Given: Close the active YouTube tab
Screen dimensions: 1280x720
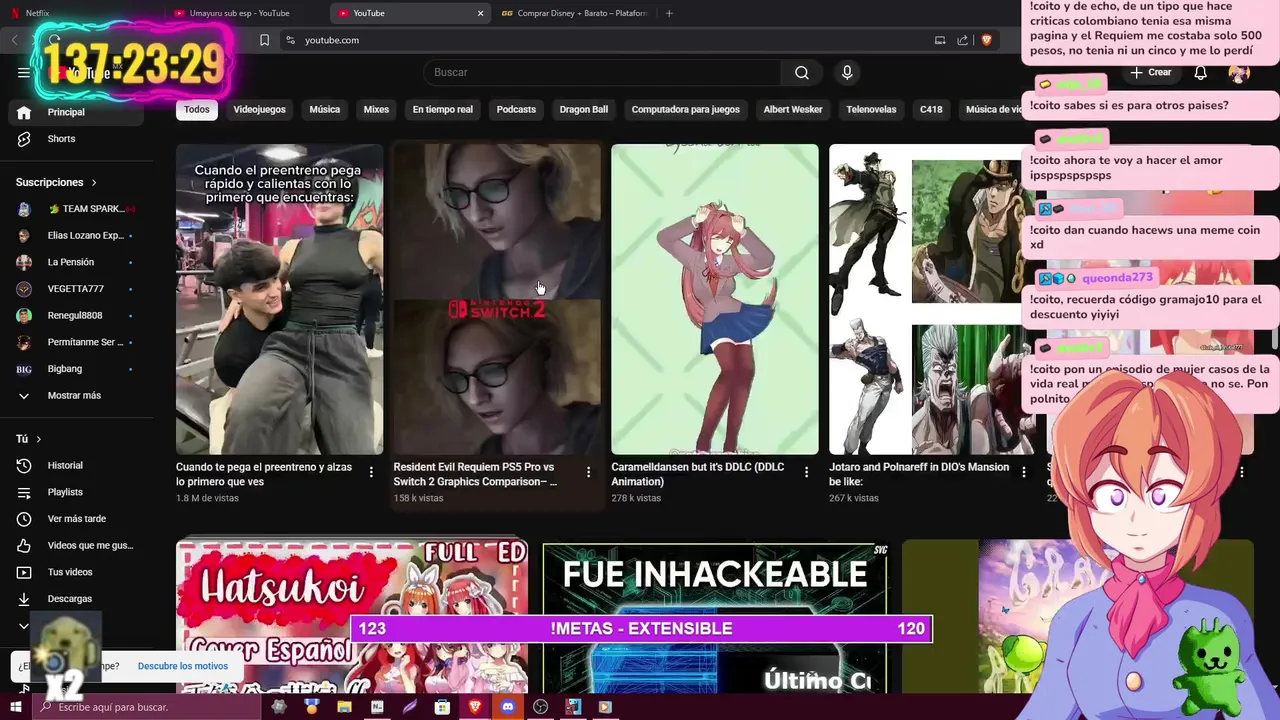Looking at the screenshot, I should click(x=480, y=13).
